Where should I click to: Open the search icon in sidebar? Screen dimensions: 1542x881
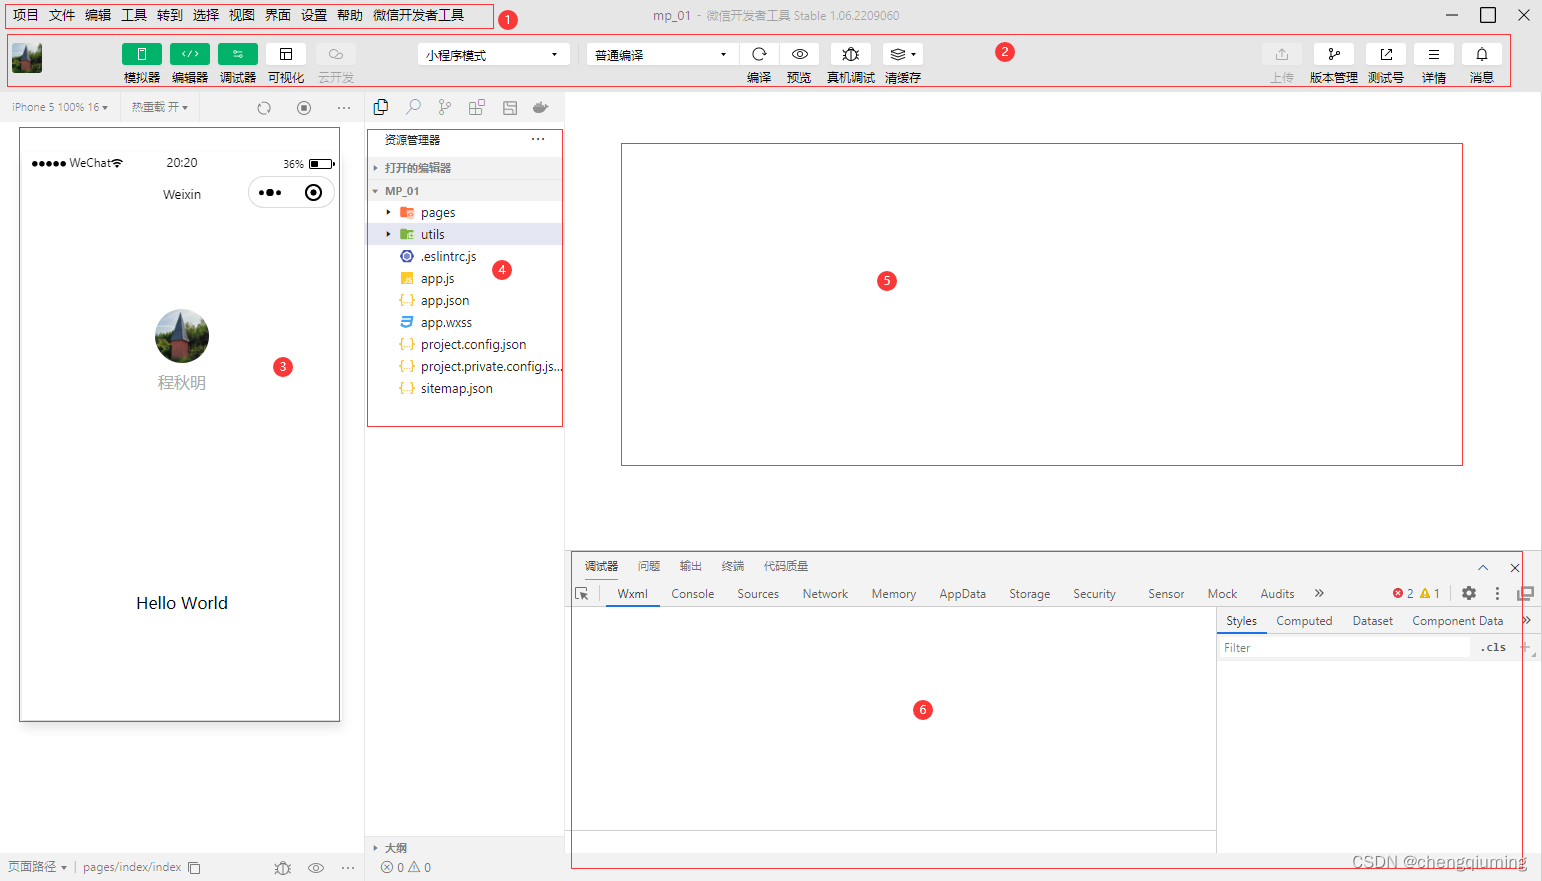pos(413,107)
